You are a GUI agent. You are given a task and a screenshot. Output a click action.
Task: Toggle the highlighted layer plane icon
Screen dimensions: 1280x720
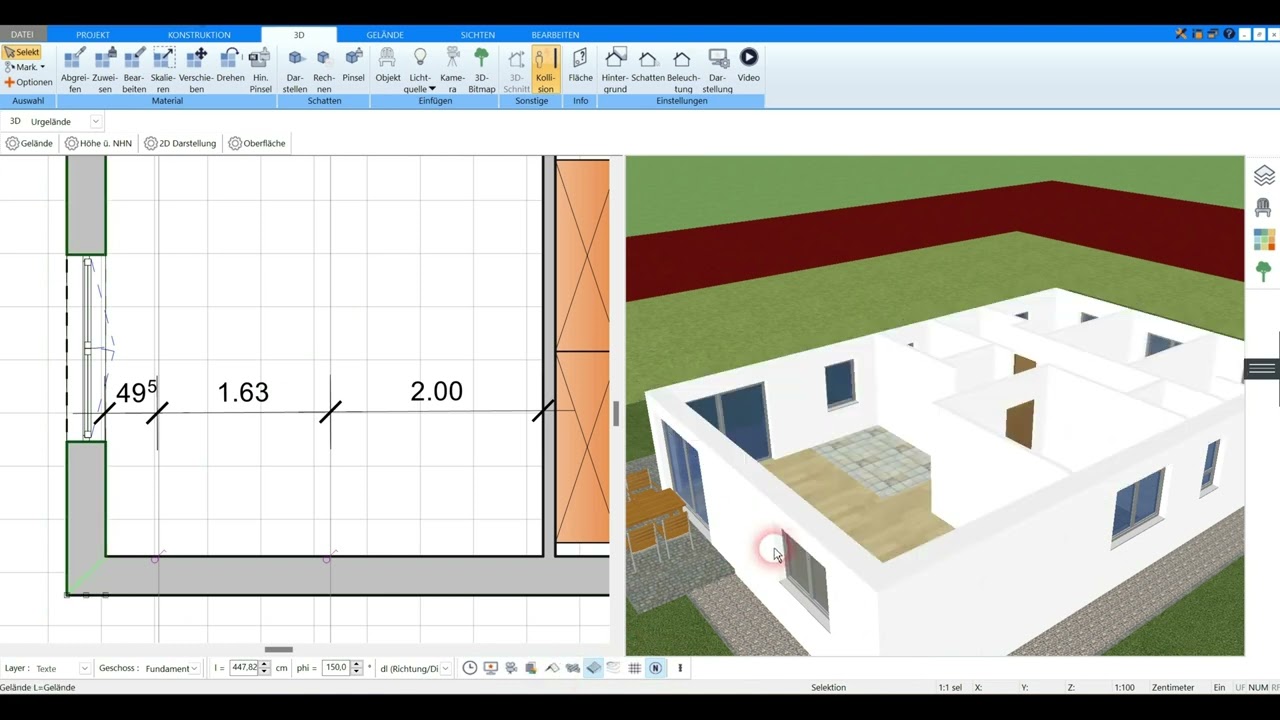[x=593, y=668]
